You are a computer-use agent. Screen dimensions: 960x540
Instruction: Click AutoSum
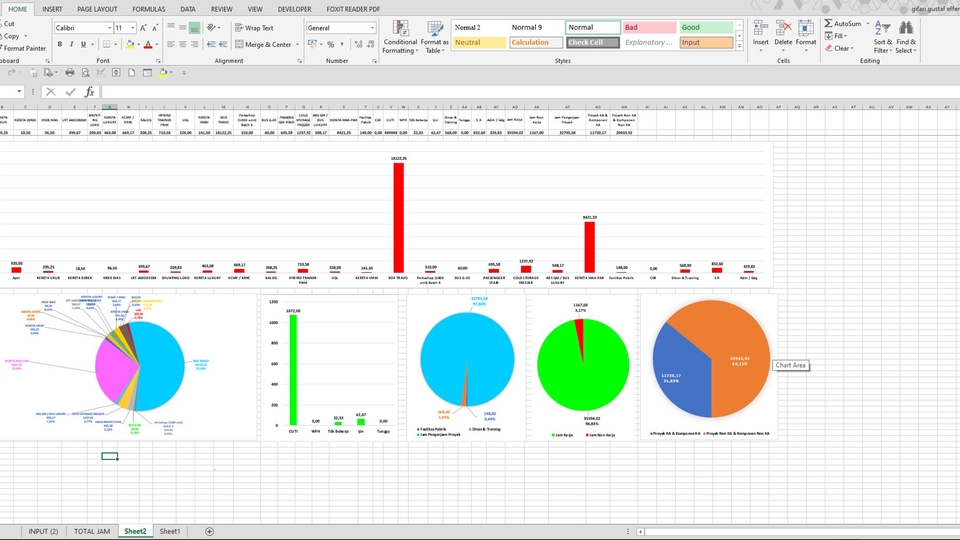[x=842, y=23]
